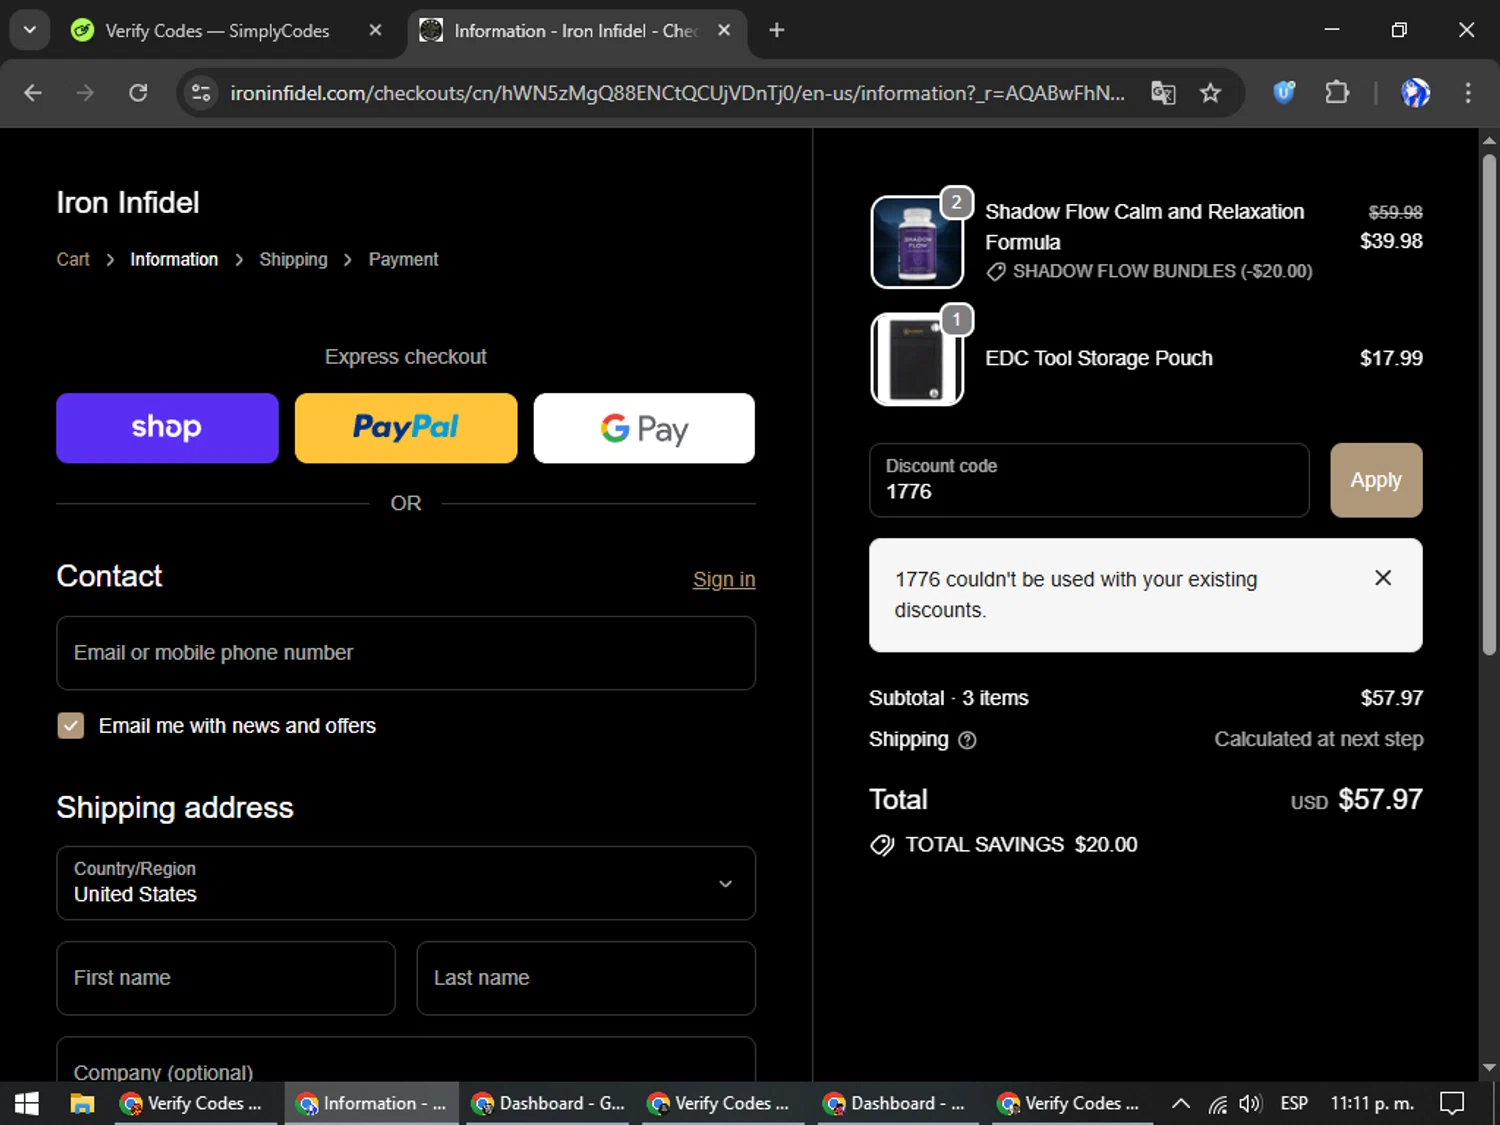
Task: Open Chrome's three-dot menu
Action: click(1468, 93)
